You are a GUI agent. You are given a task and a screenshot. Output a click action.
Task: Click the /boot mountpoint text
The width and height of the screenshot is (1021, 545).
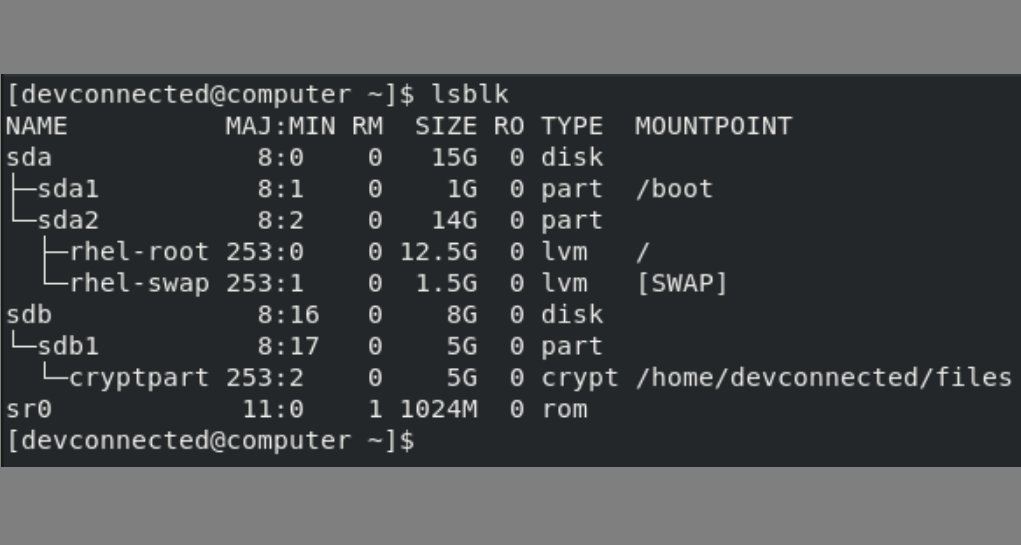pos(673,189)
